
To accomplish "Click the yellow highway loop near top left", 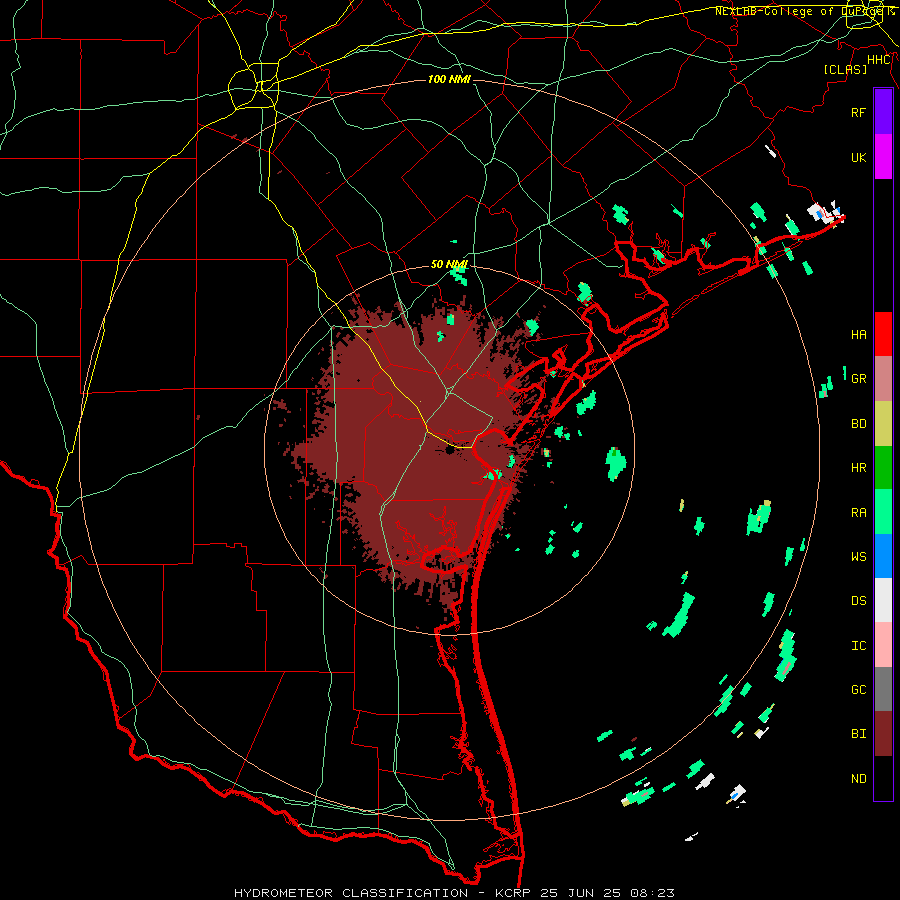I will tap(253, 88).
